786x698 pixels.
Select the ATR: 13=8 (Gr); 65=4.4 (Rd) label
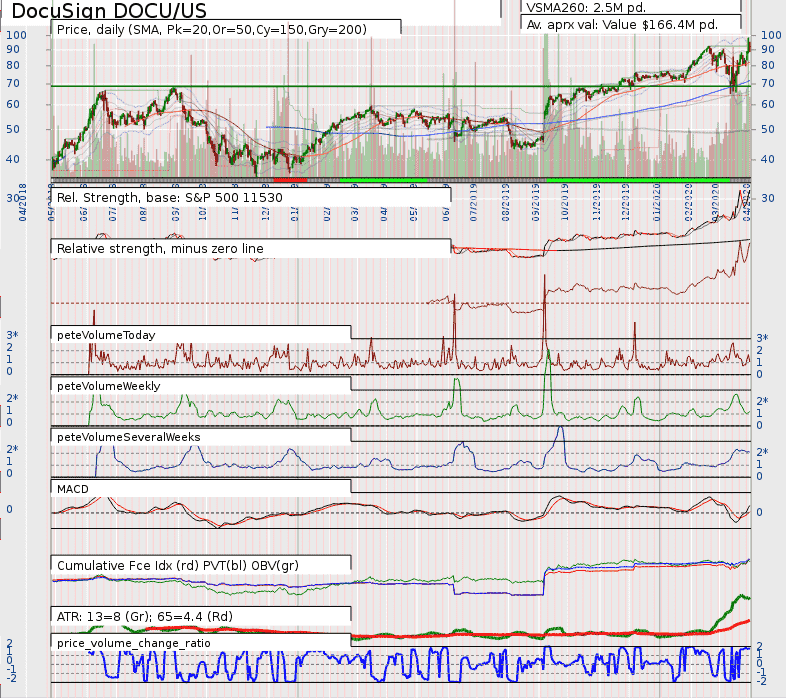click(145, 616)
